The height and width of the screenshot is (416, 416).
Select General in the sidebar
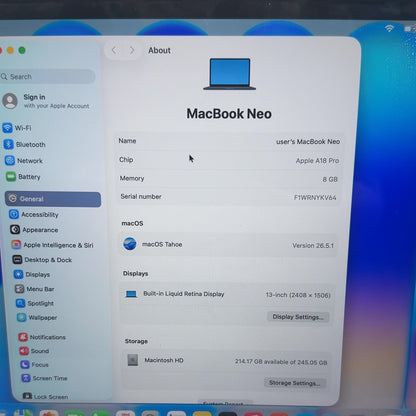tap(53, 199)
